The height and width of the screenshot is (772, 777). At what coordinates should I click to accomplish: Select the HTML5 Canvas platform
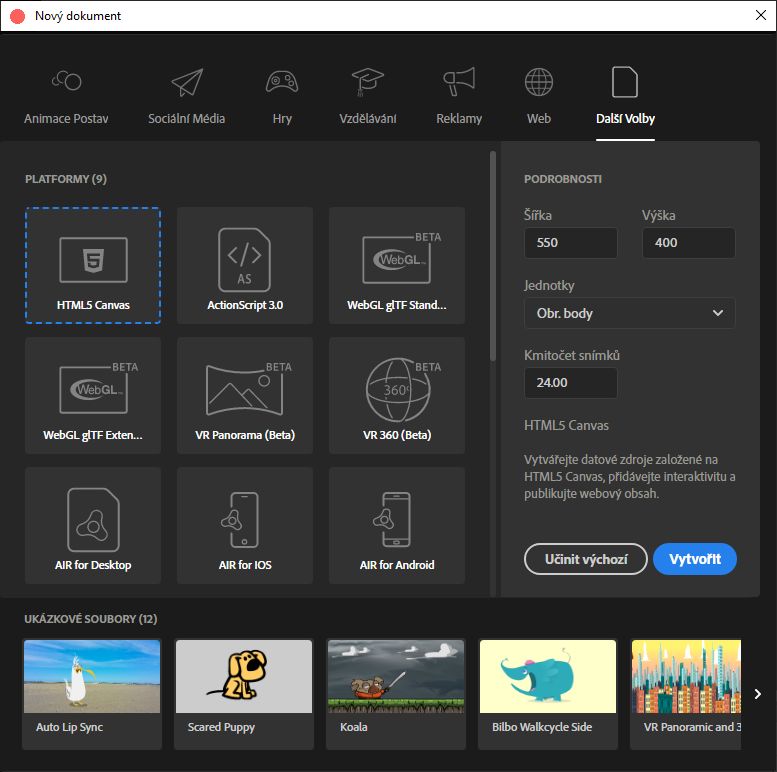(x=93, y=266)
